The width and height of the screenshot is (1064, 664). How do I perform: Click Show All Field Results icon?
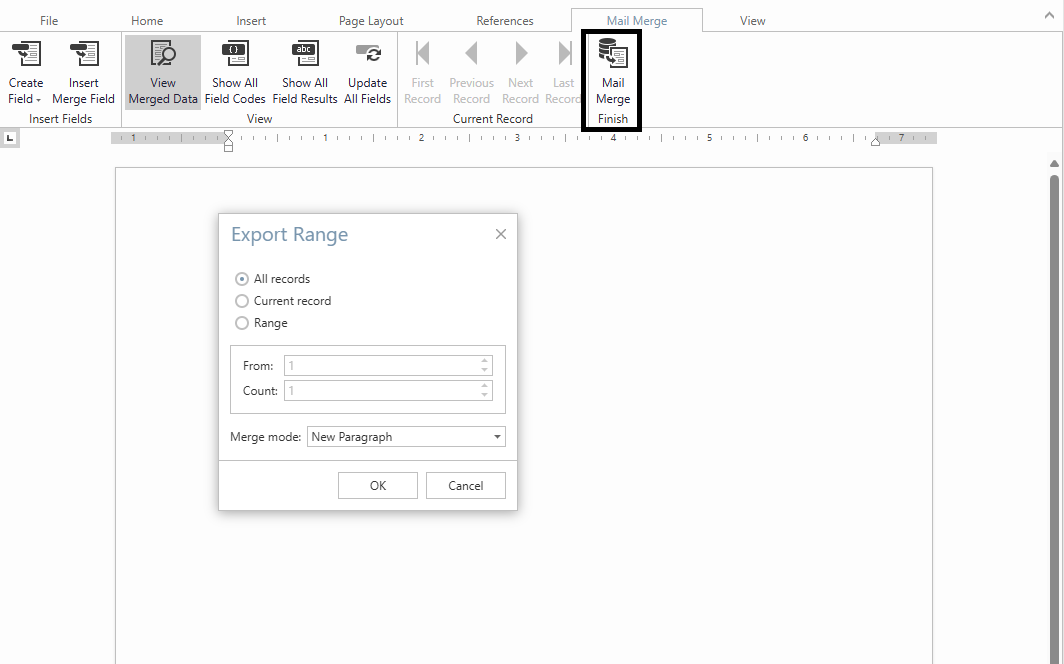305,54
